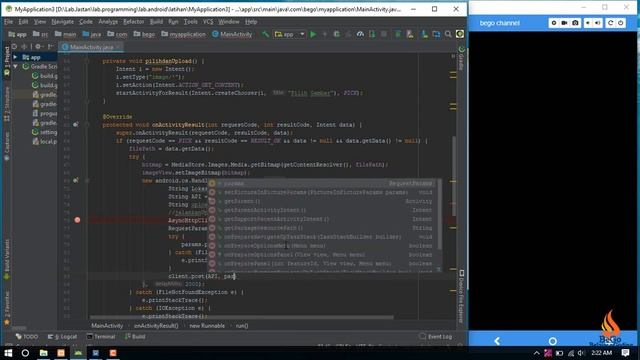Open proguard file in Project tree

click(x=44, y=113)
